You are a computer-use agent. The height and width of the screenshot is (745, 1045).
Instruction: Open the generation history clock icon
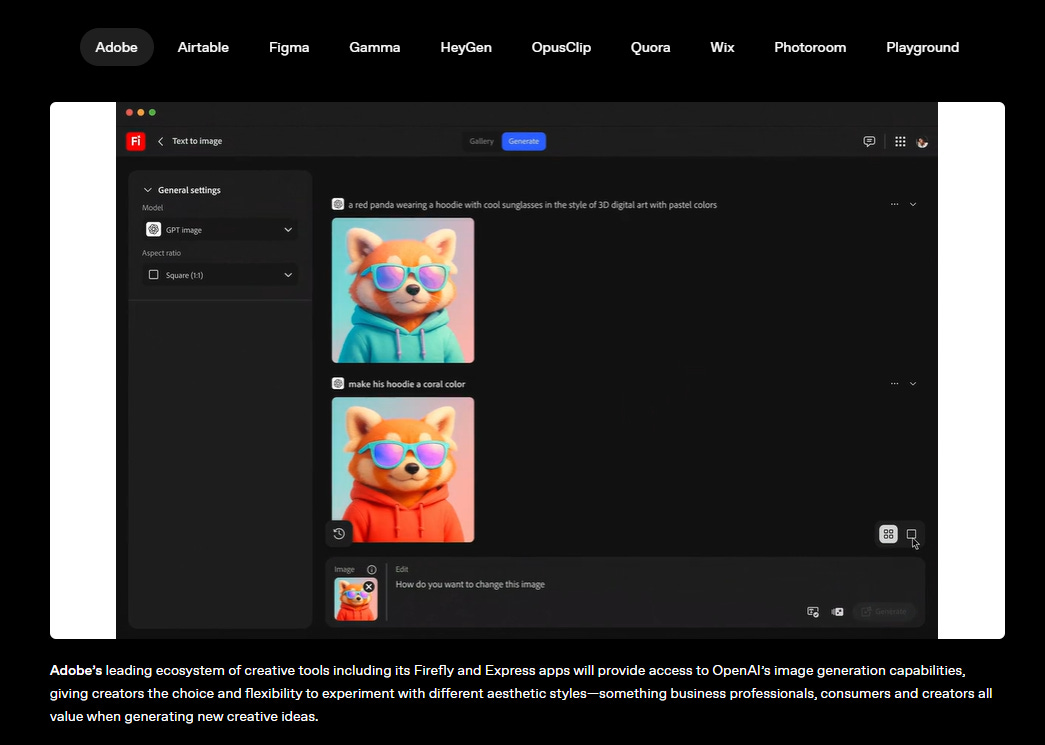pos(339,533)
